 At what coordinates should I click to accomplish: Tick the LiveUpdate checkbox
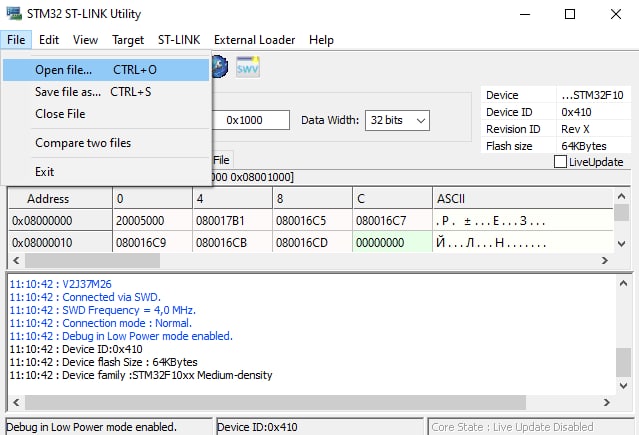click(560, 162)
